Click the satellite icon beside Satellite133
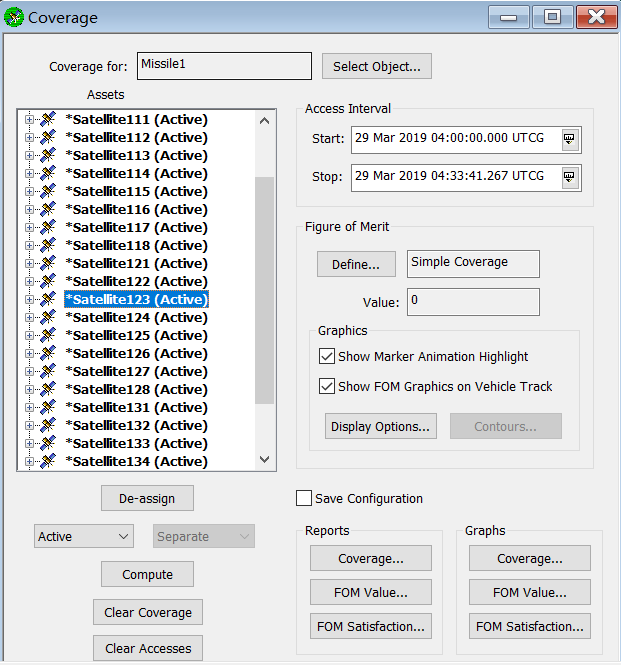Screen dimensions: 621x665 (x=48, y=443)
